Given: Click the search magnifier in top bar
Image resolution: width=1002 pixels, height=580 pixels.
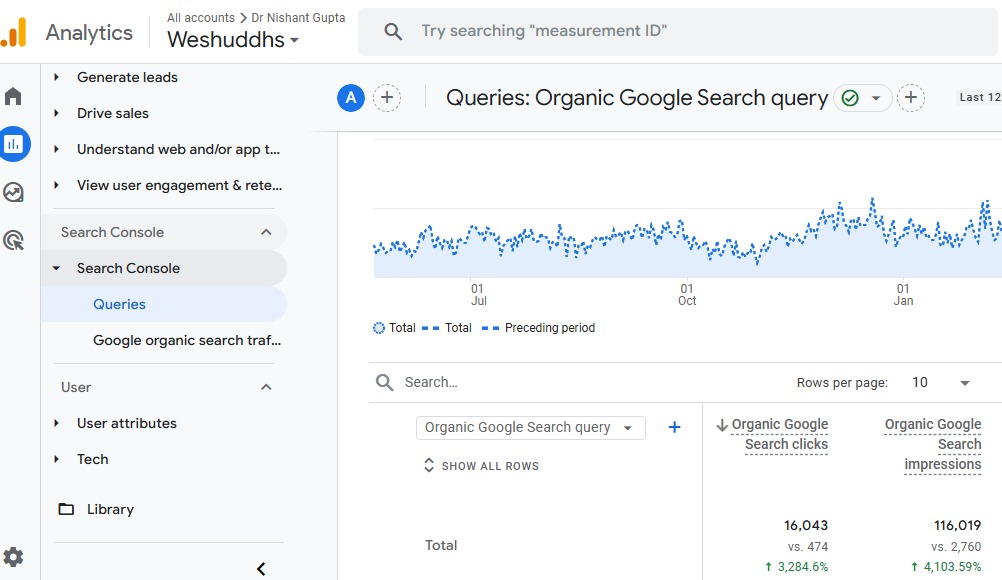Looking at the screenshot, I should 393,31.
